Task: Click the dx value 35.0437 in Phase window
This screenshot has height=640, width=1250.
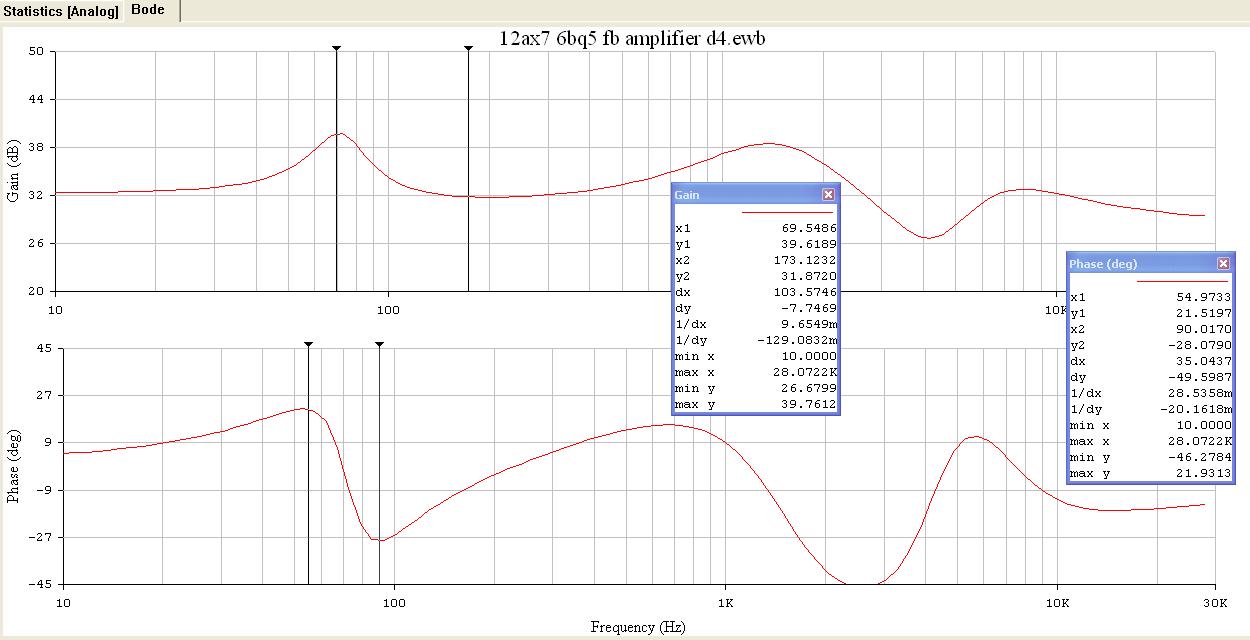Action: 1204,361
